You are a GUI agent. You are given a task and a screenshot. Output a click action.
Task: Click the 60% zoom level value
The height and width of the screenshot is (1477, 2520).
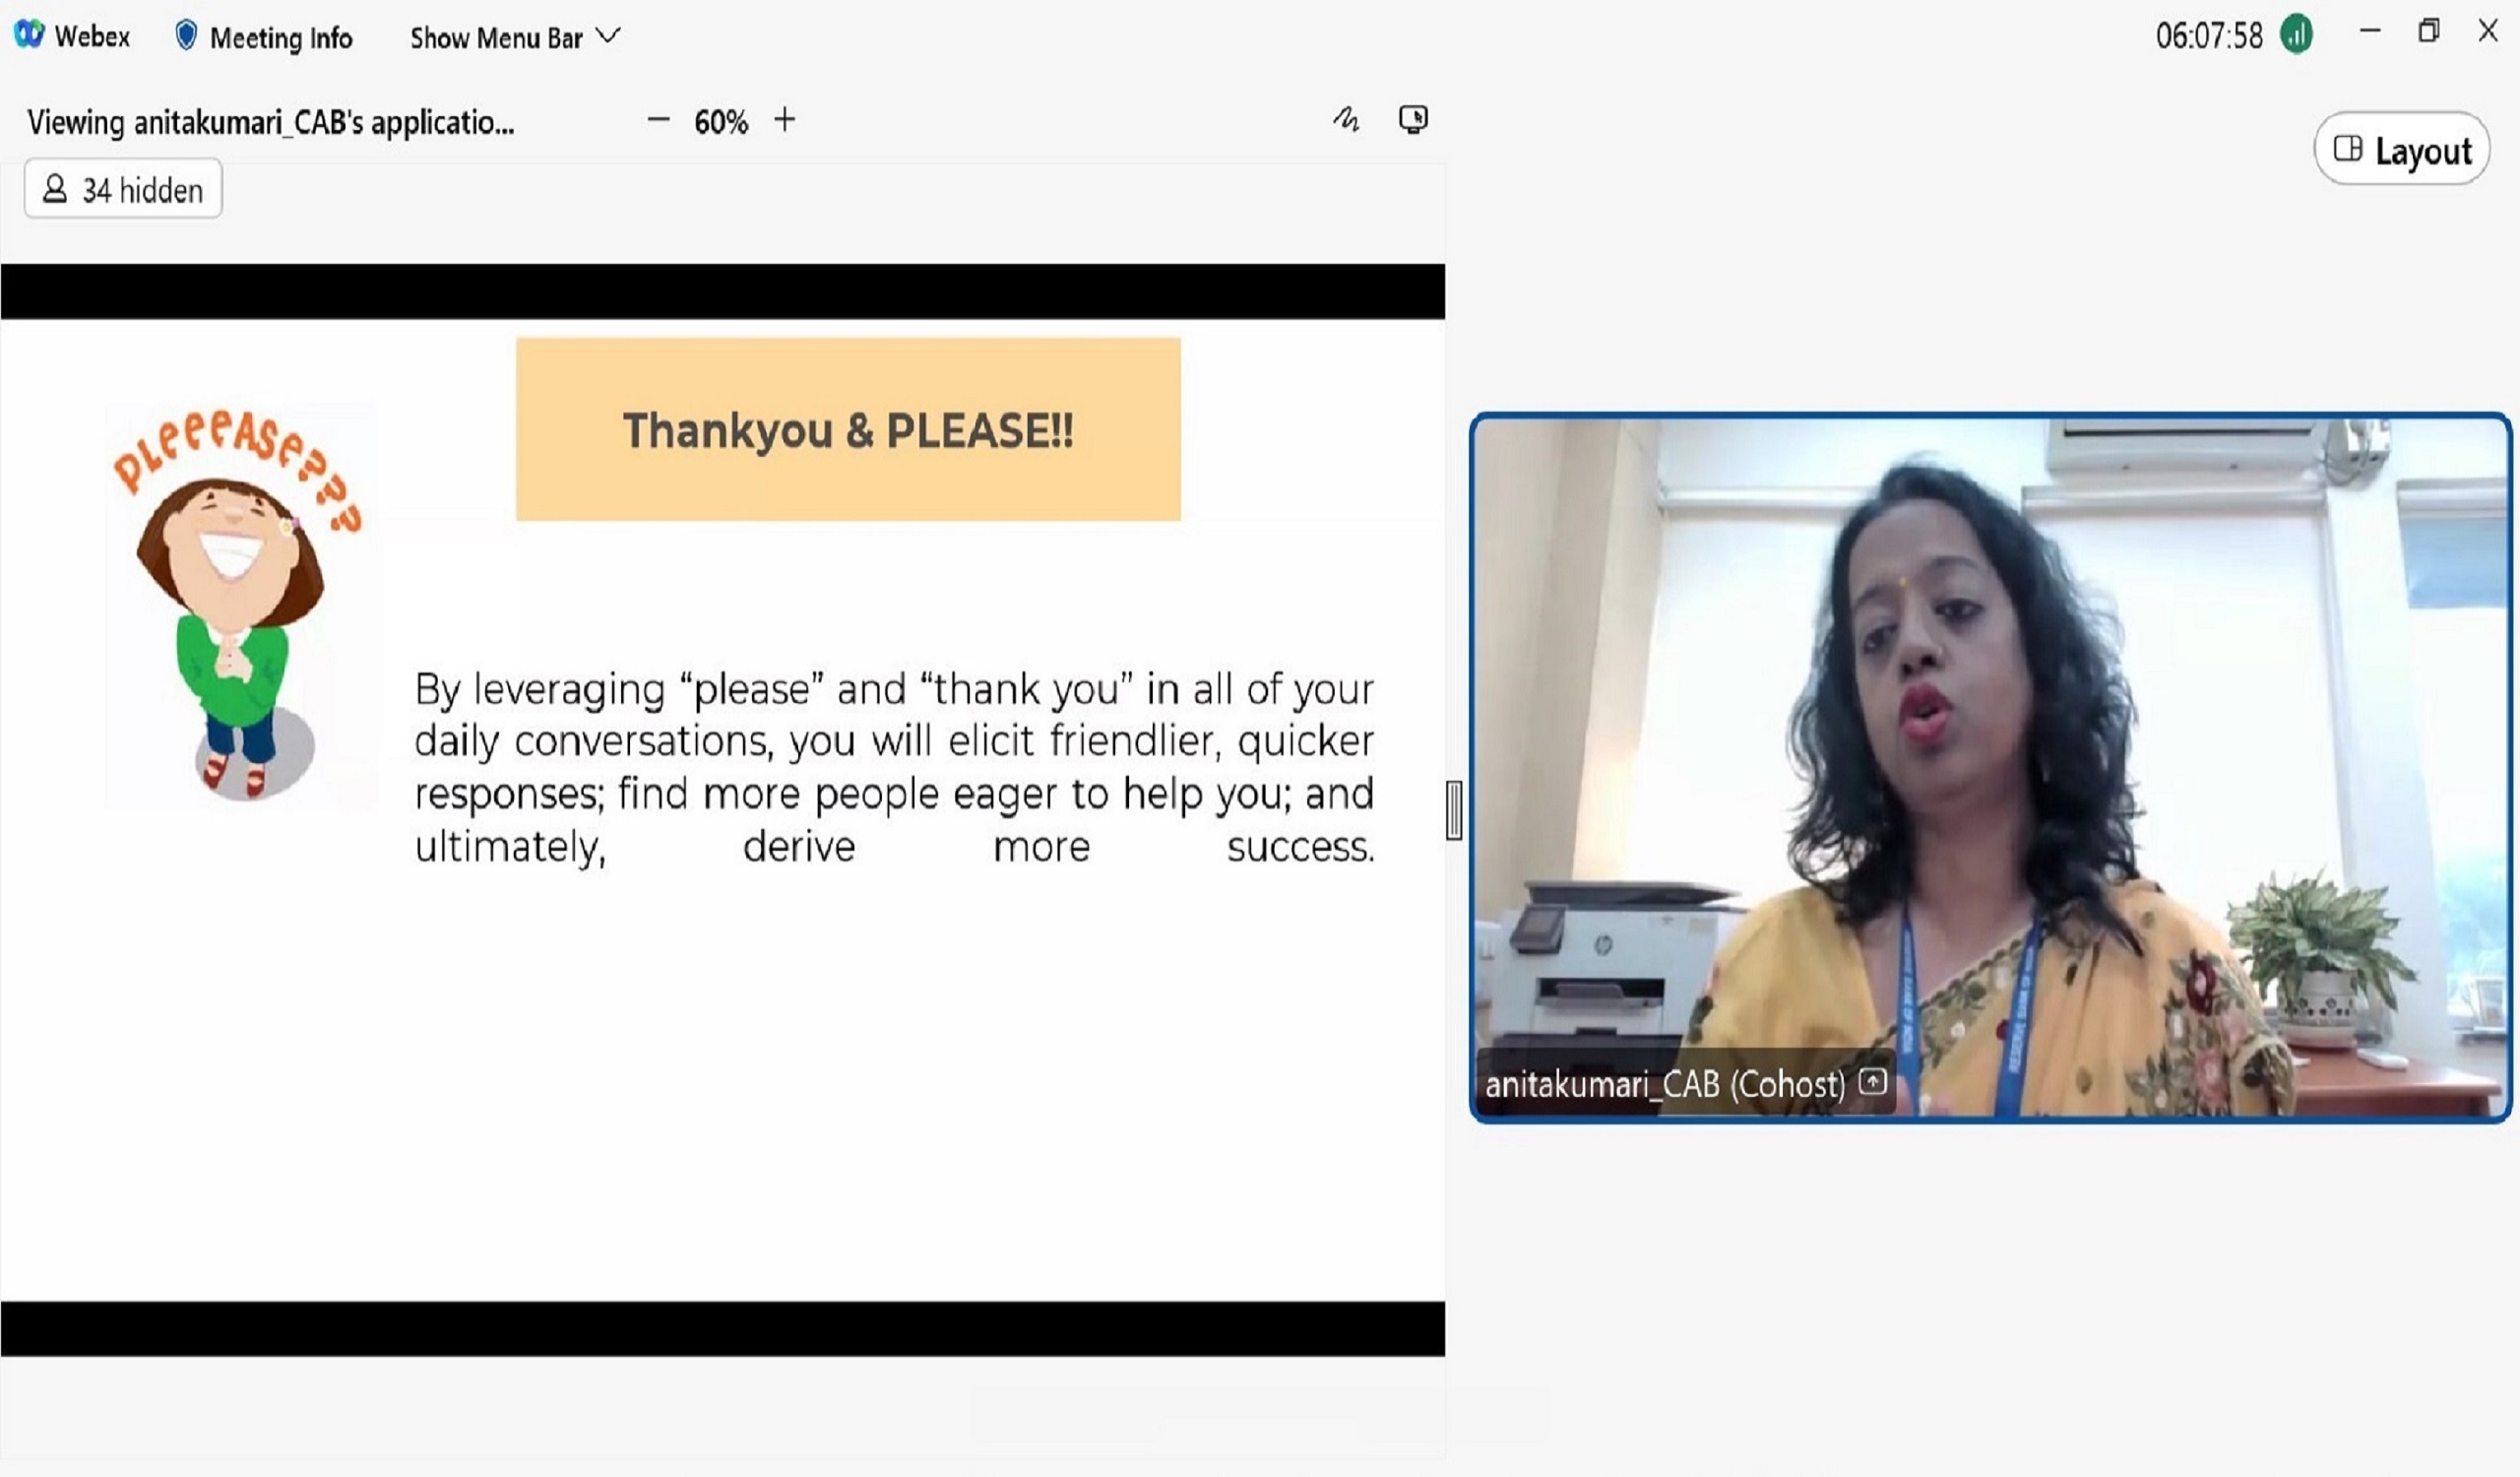[x=721, y=122]
